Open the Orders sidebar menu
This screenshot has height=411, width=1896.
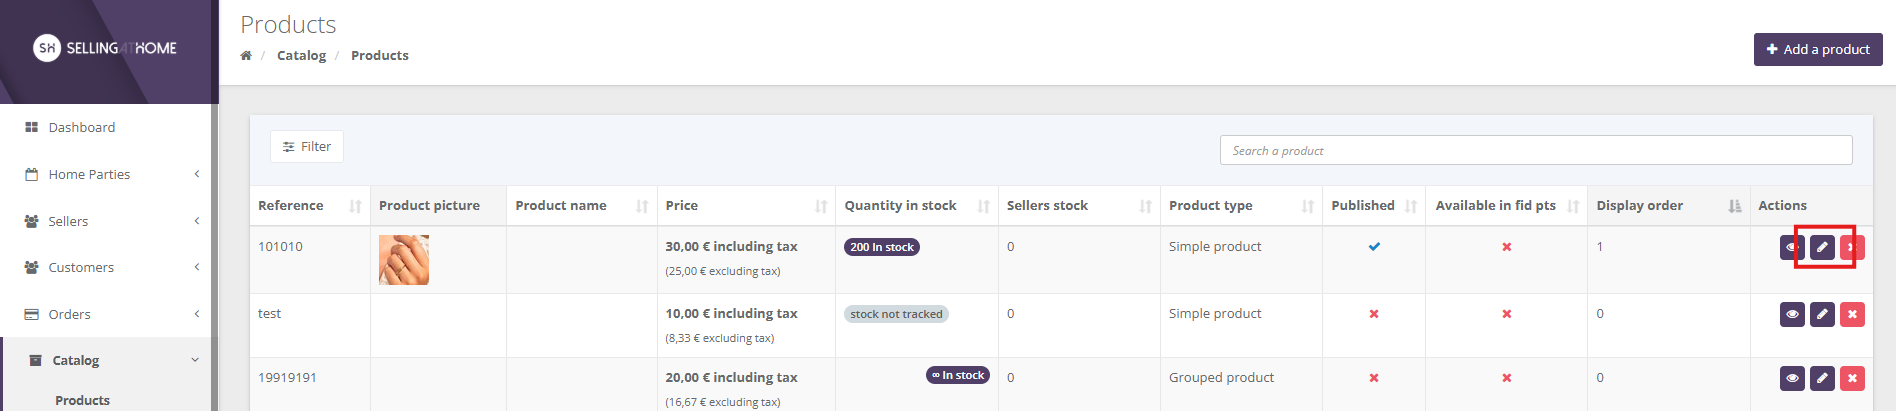click(x=110, y=314)
